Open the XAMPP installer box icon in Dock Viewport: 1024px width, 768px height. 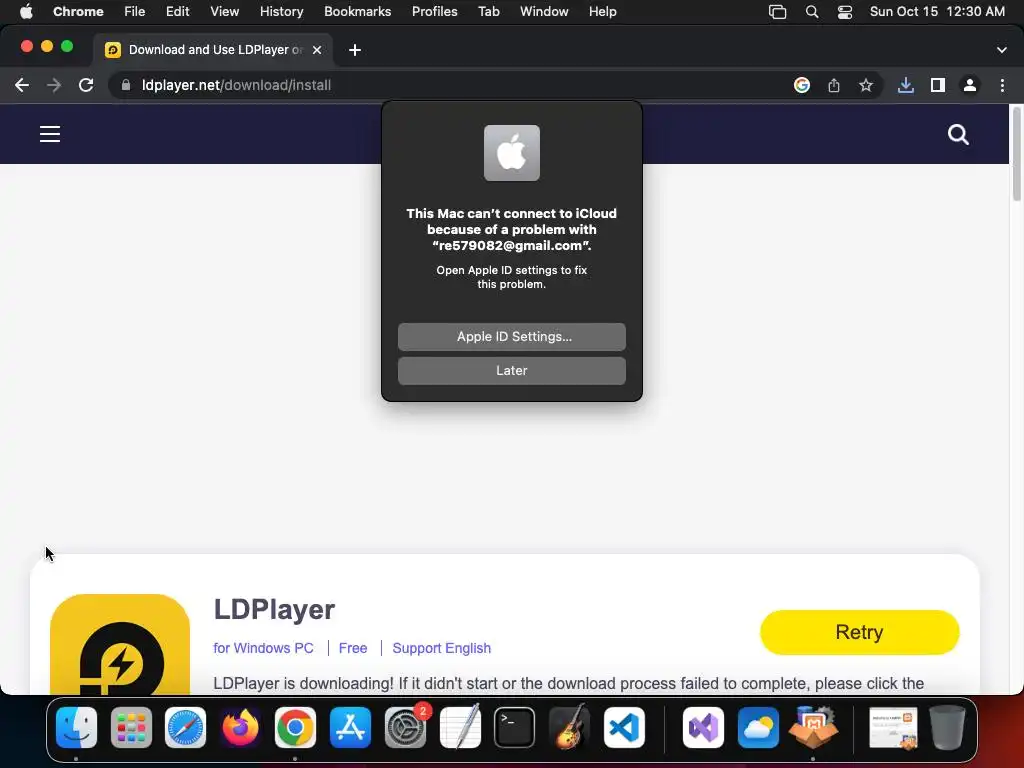tap(813, 728)
